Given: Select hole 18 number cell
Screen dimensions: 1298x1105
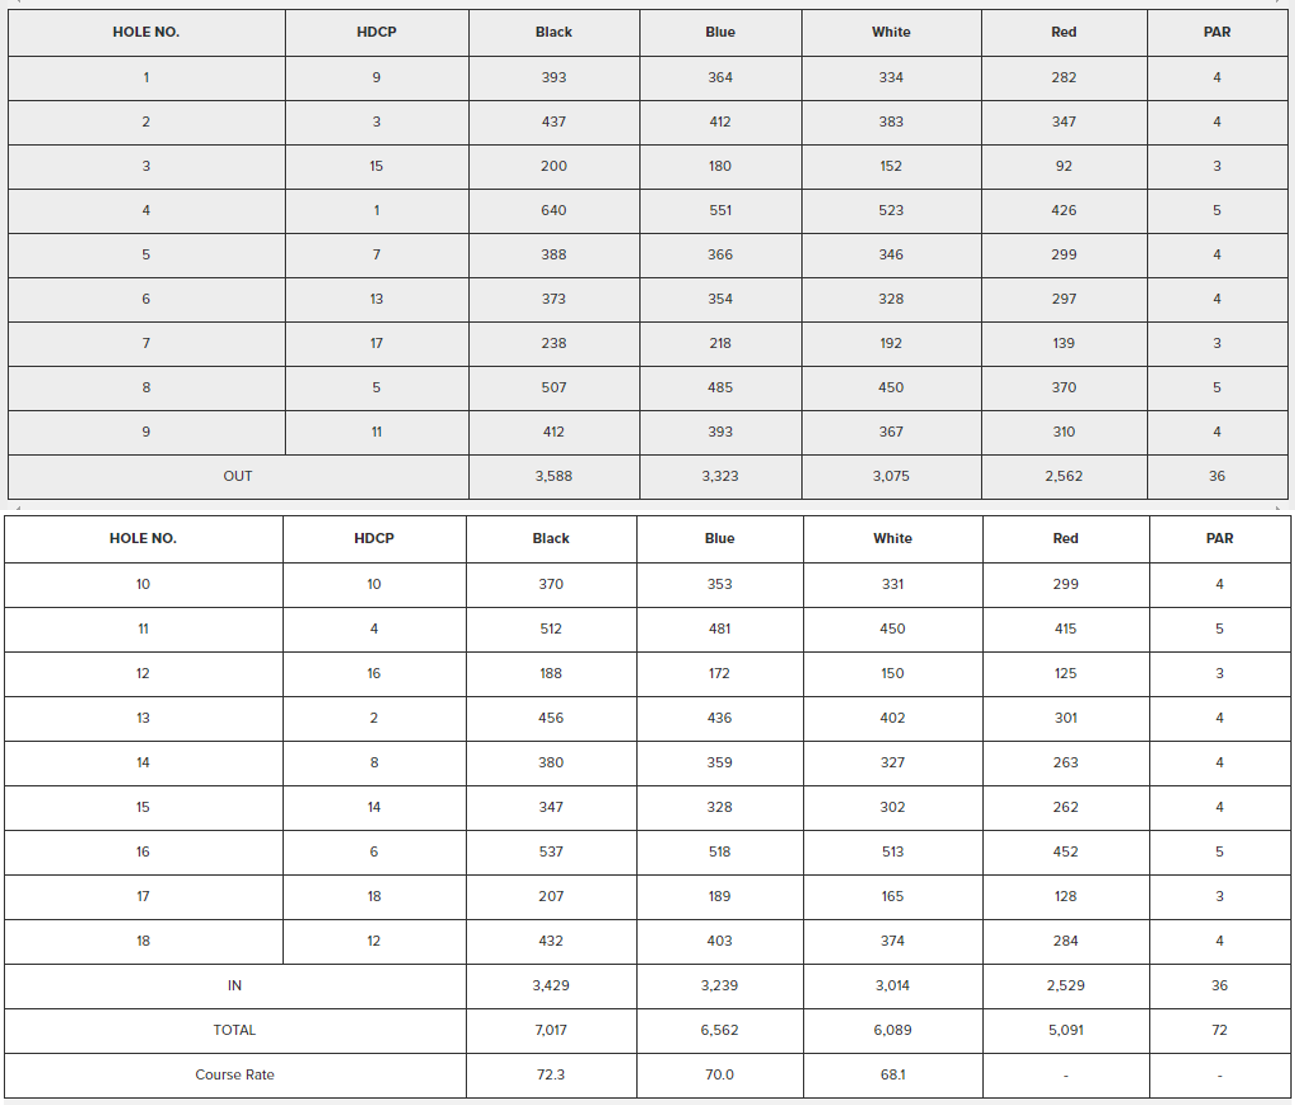Looking at the screenshot, I should click(143, 940).
